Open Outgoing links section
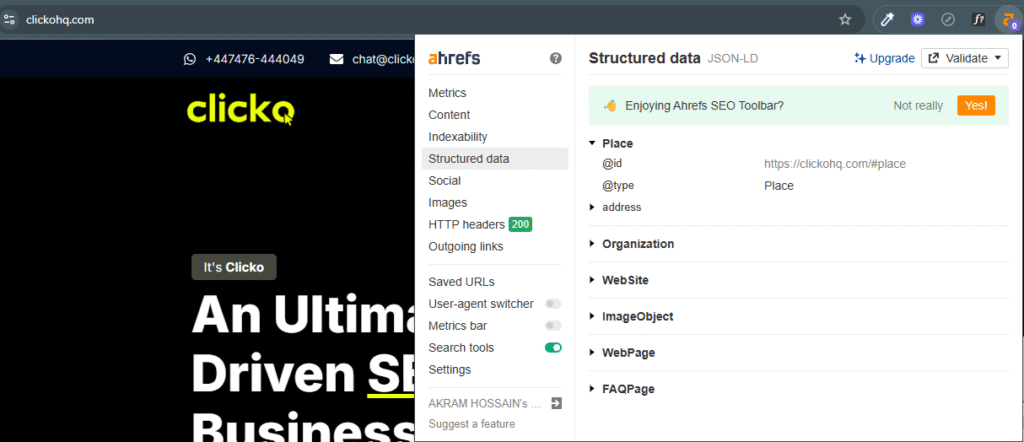 pyautogui.click(x=466, y=247)
